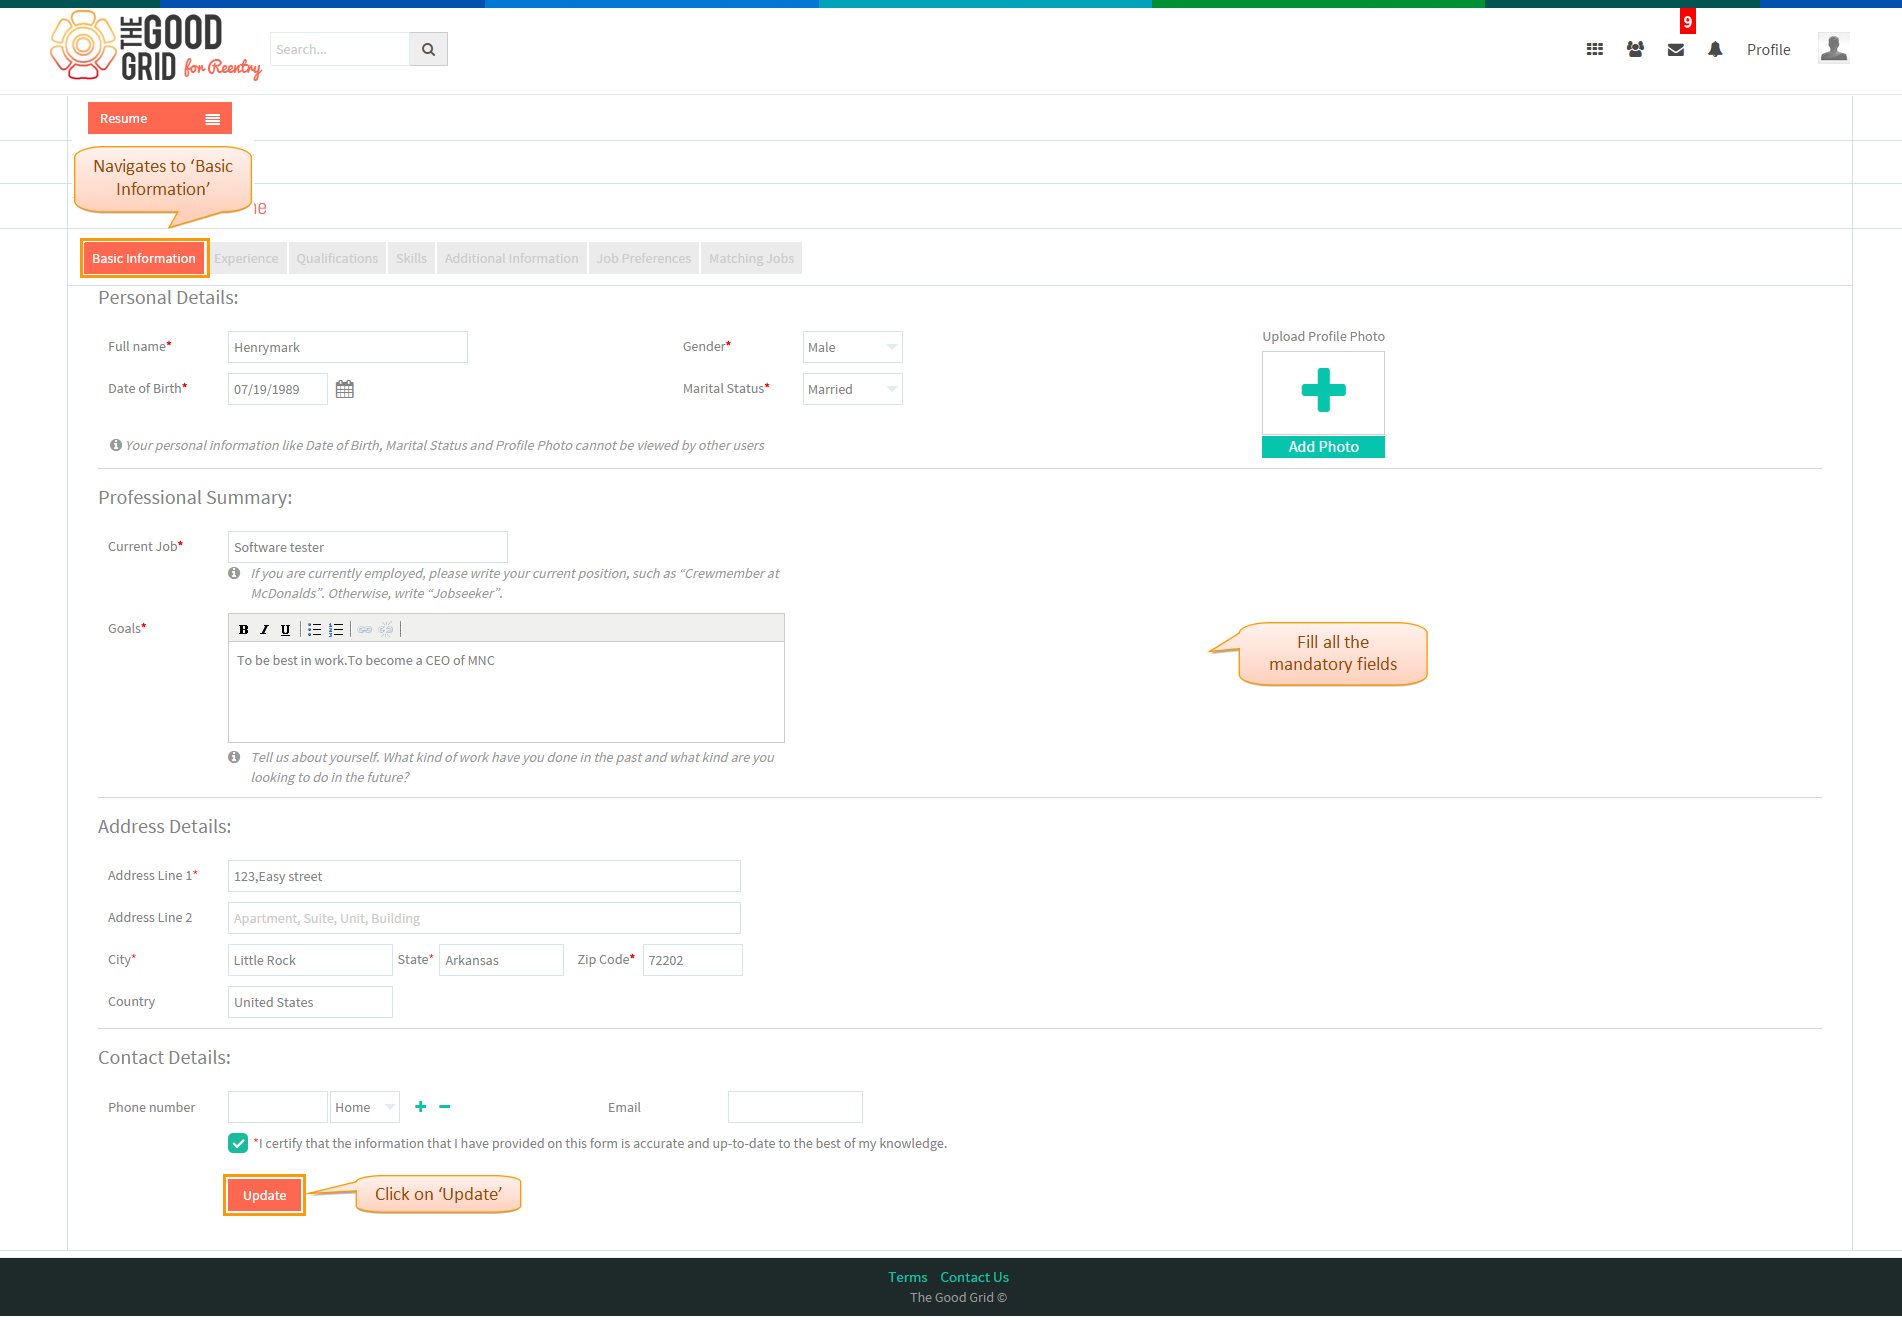The image size is (1902, 1318).
Task: Click the Email field
Action: [795, 1107]
